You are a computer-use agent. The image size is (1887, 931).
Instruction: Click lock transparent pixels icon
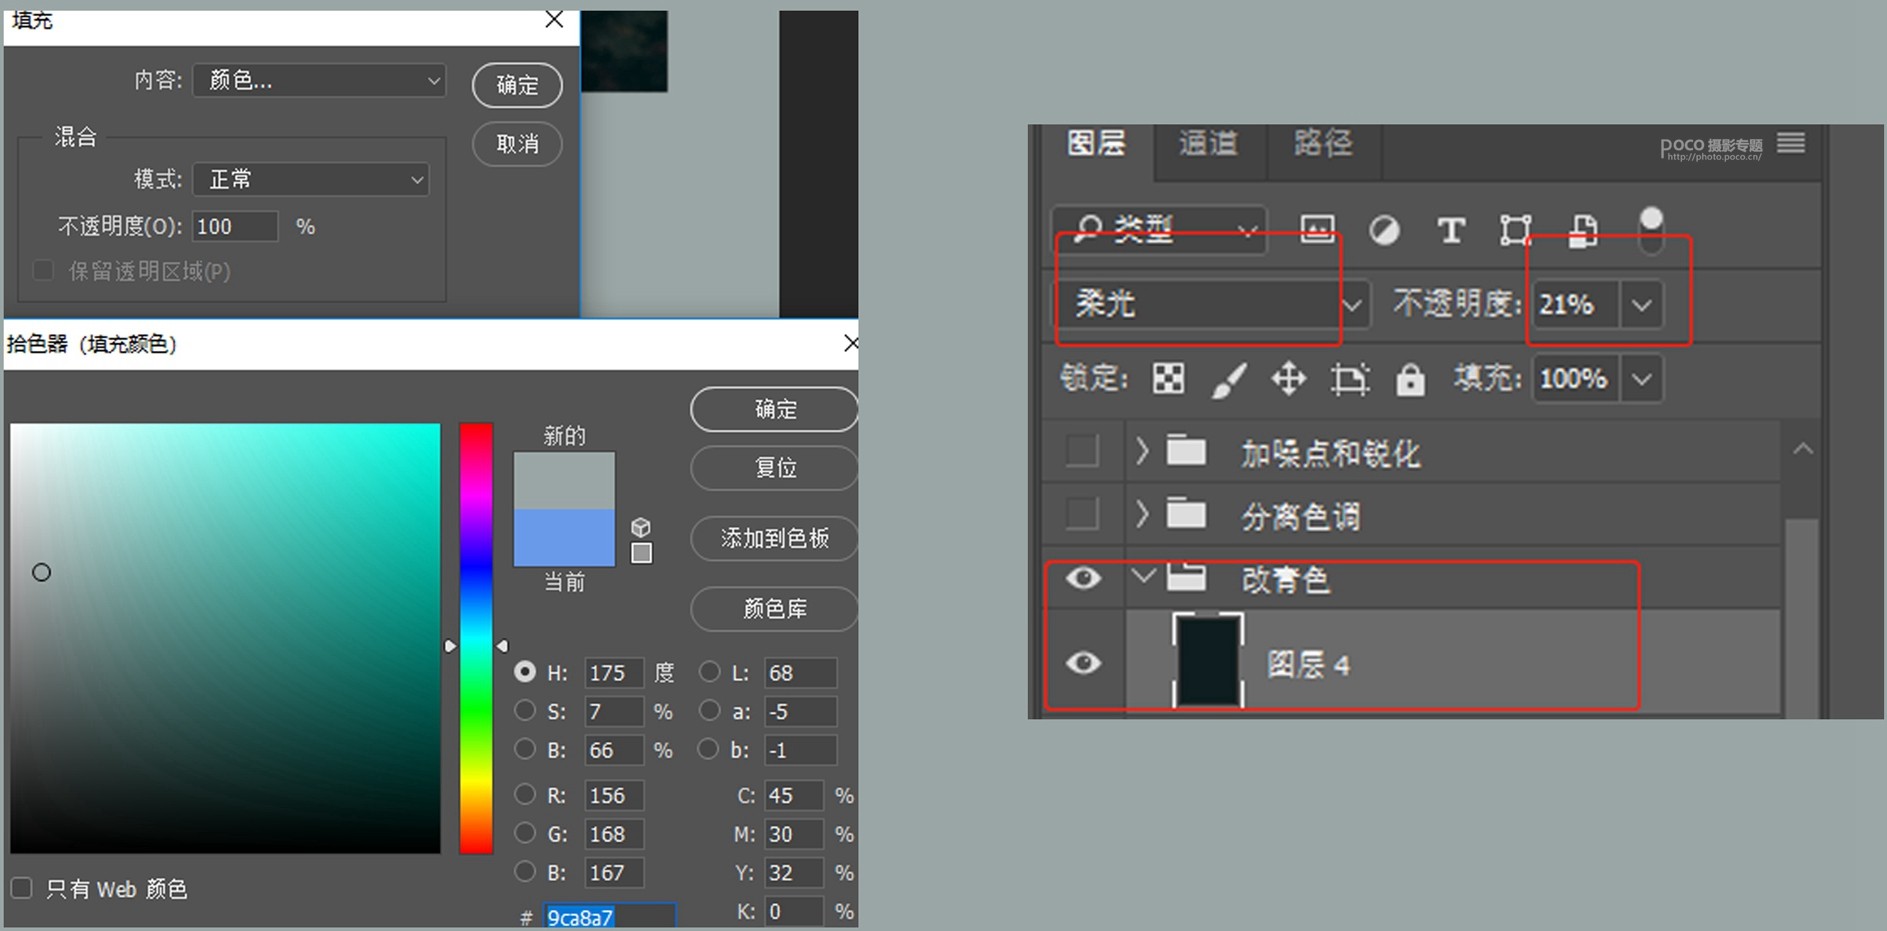[x=1168, y=379]
